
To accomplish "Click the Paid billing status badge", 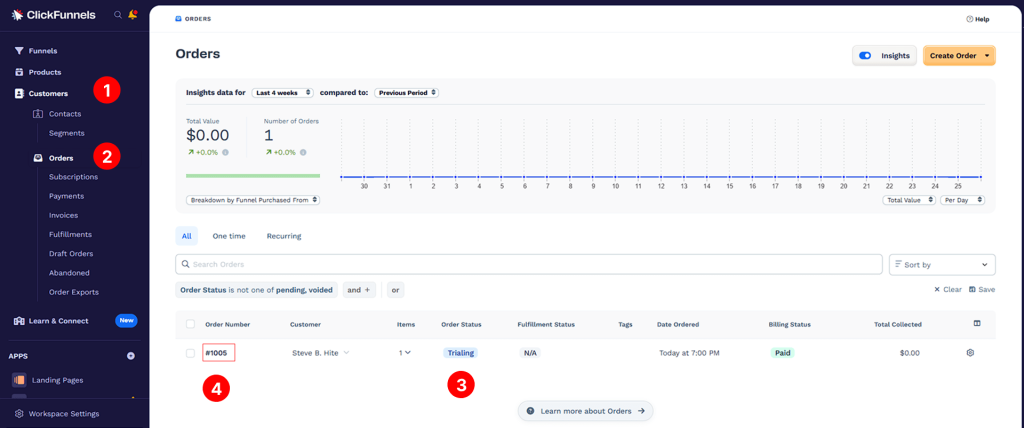I will click(x=782, y=353).
